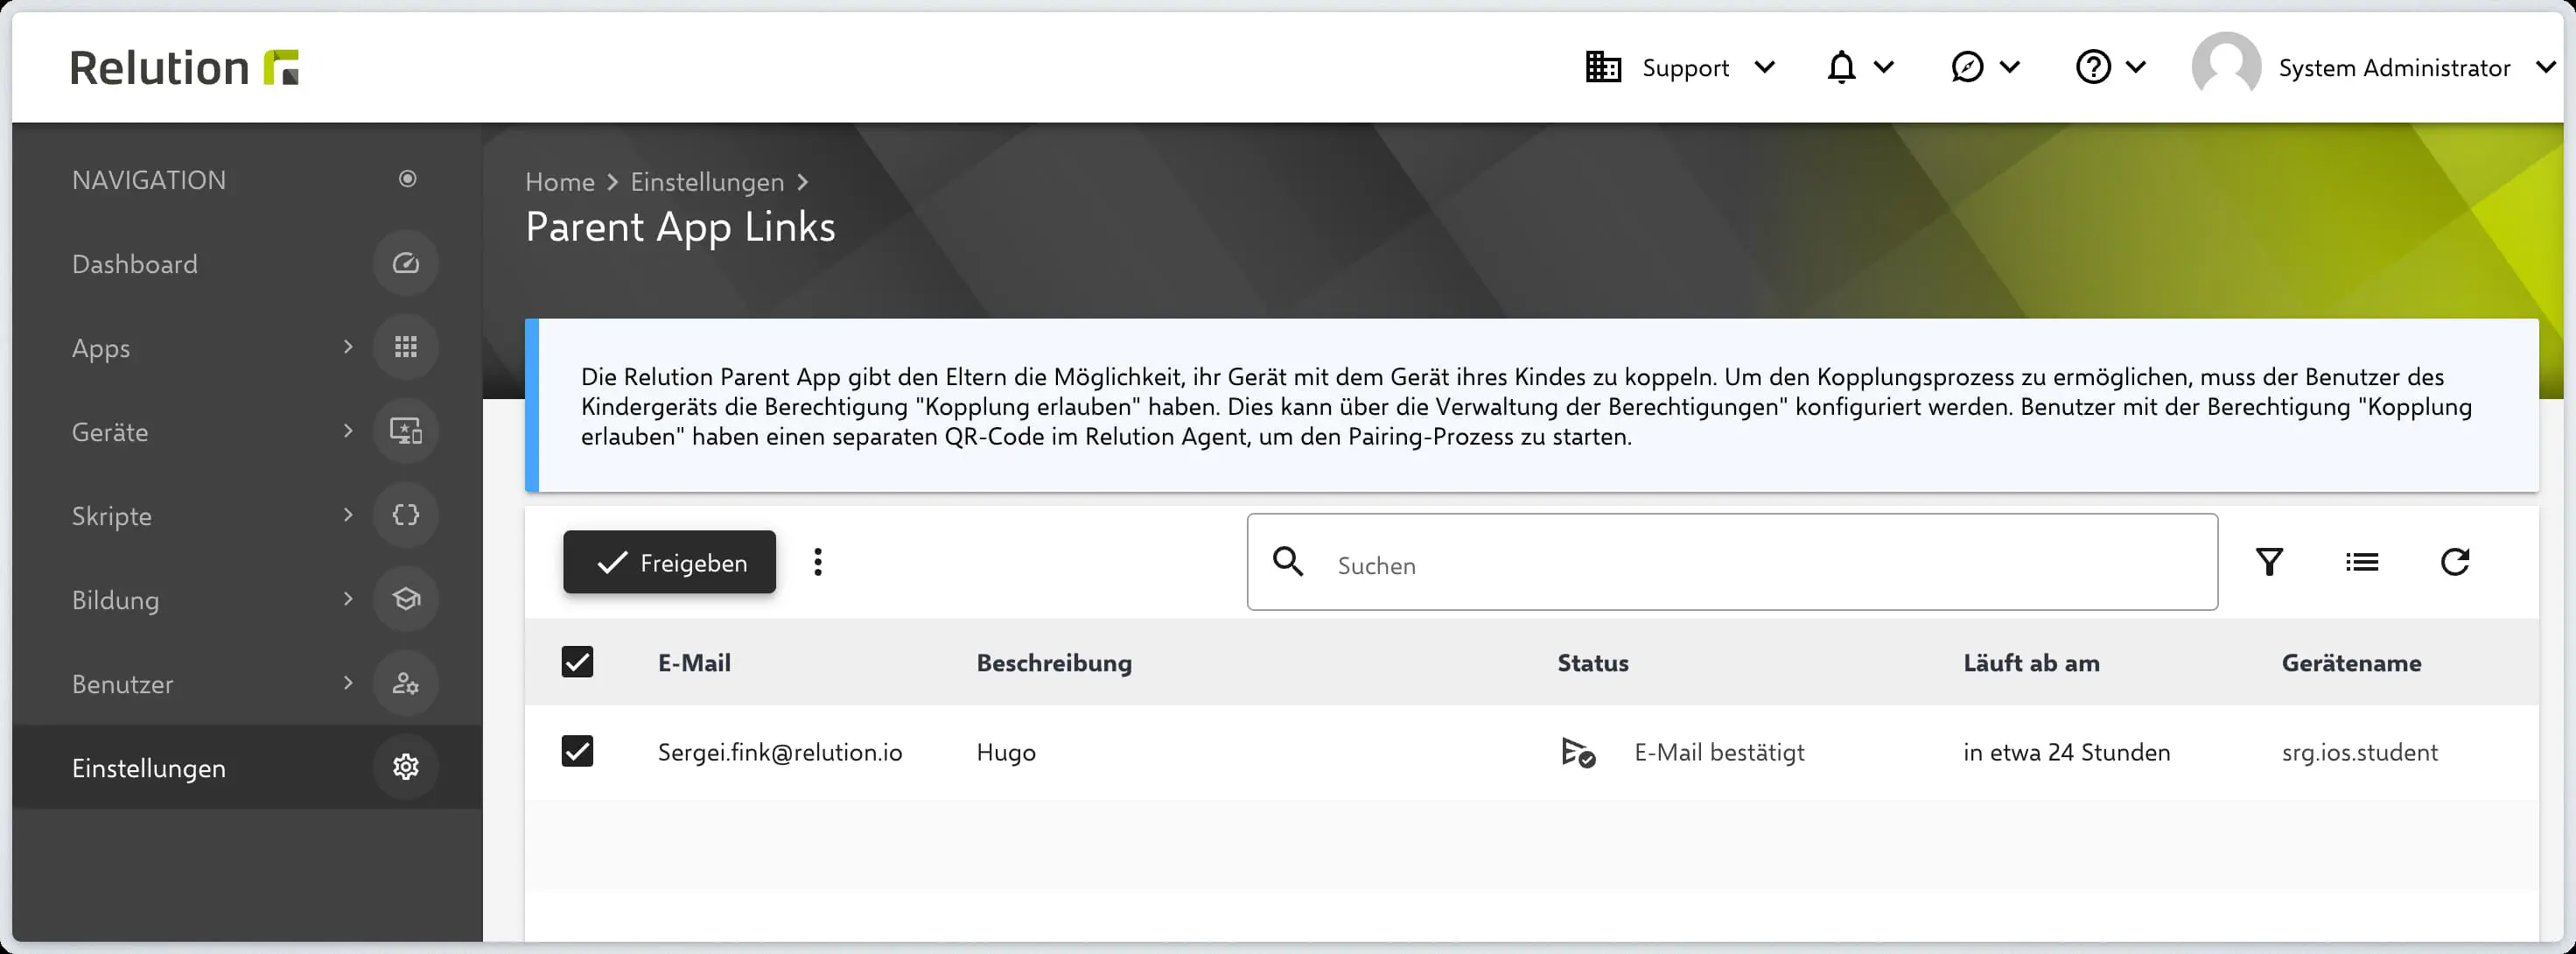This screenshot has height=954, width=2576.
Task: Open the list view options icon
Action: pyautogui.click(x=2361, y=562)
